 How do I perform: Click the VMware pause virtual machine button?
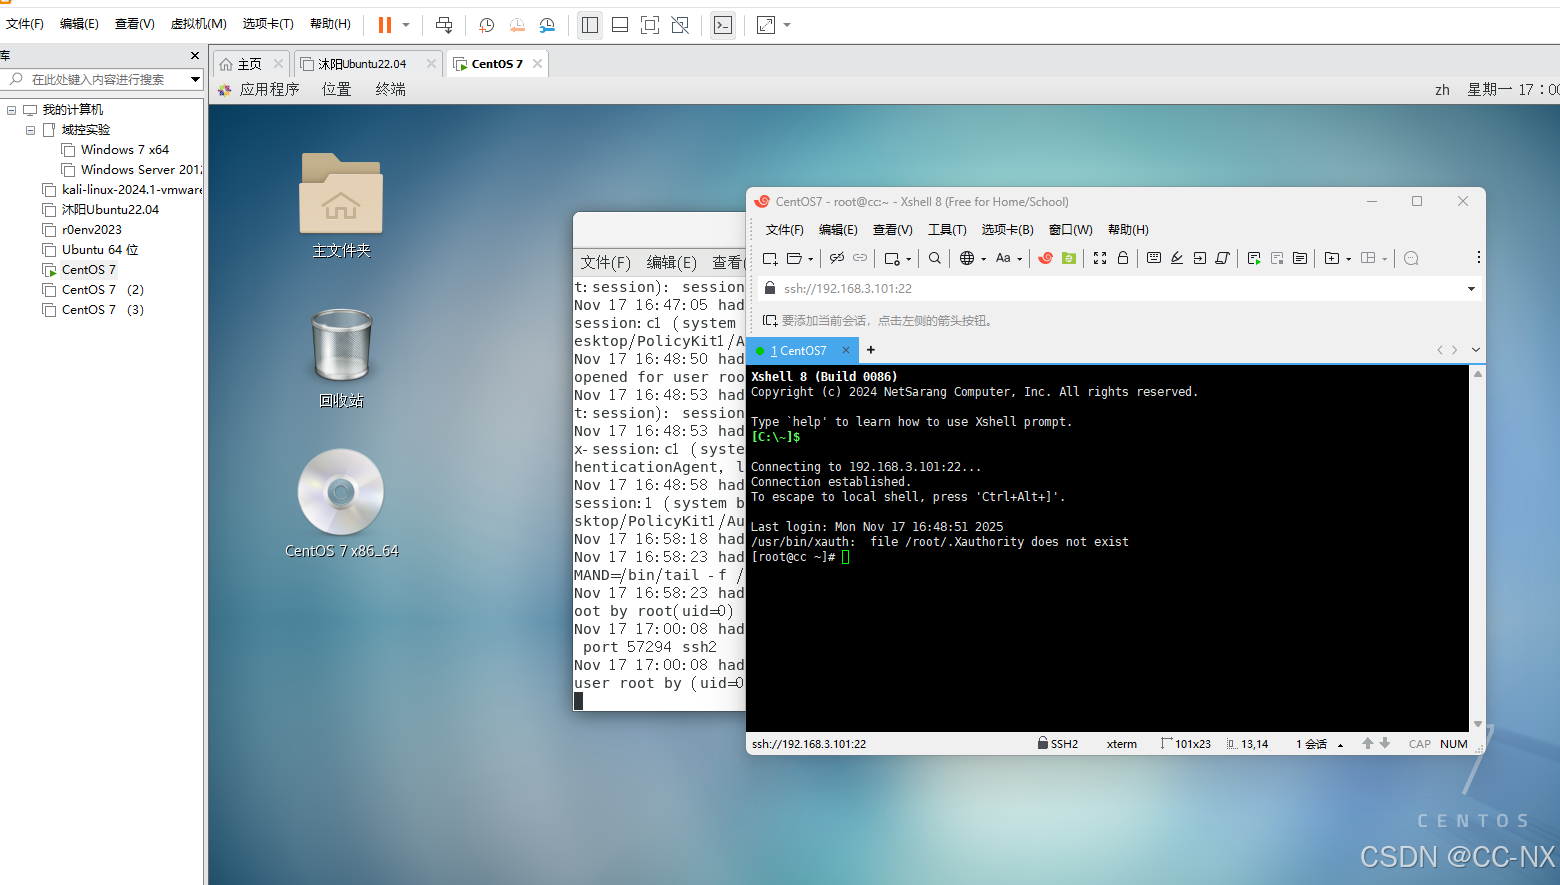tap(385, 25)
